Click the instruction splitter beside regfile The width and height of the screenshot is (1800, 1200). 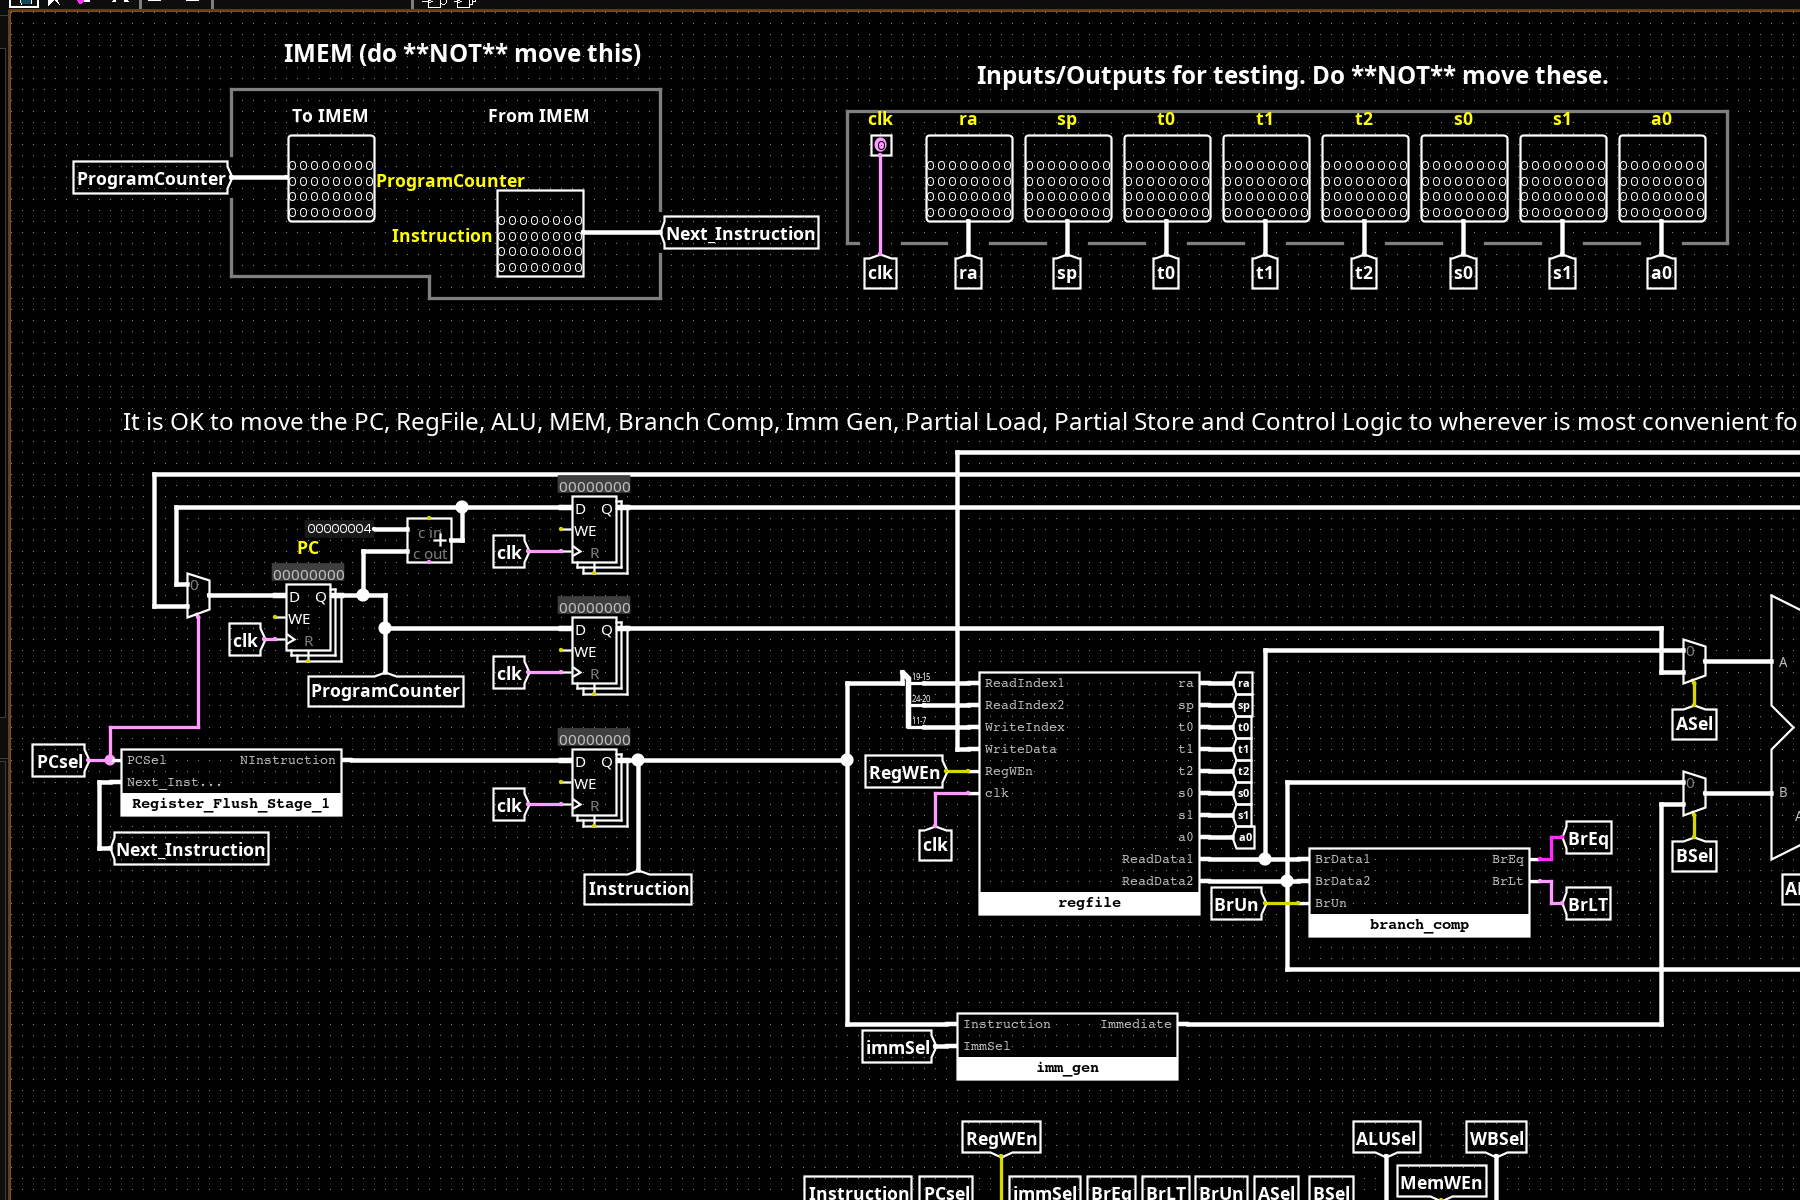(x=906, y=698)
